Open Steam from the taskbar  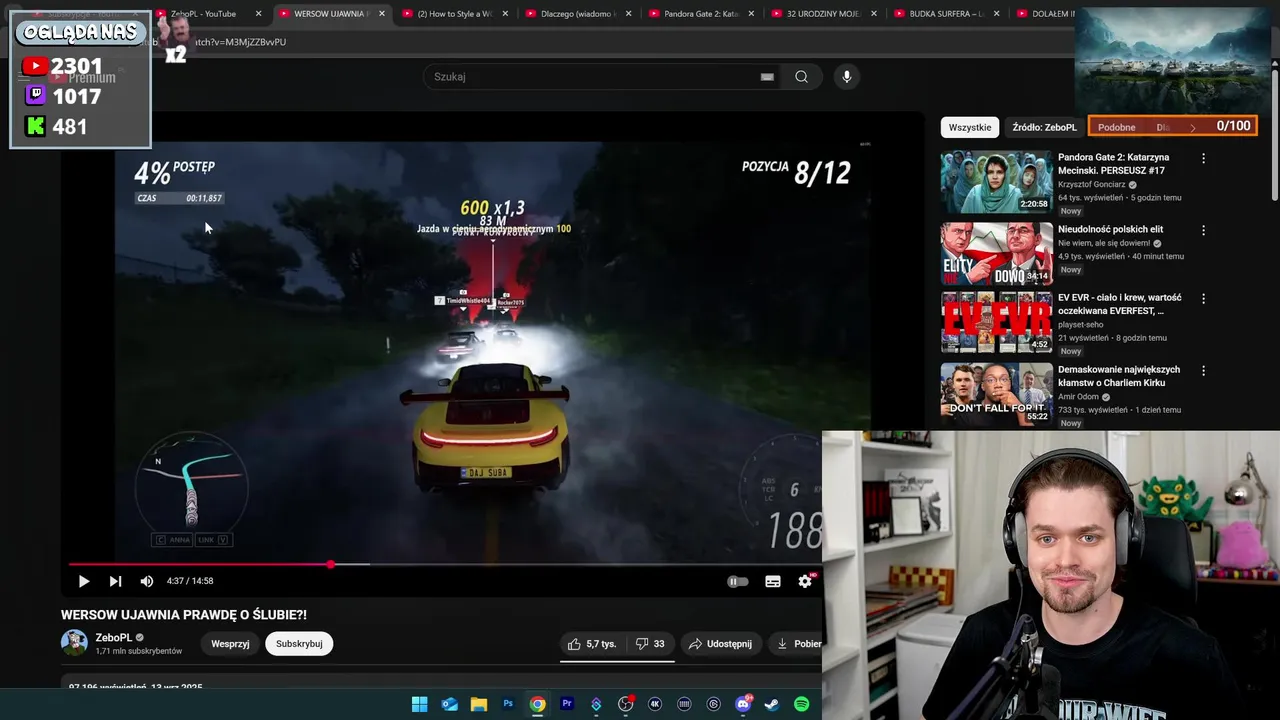point(772,704)
